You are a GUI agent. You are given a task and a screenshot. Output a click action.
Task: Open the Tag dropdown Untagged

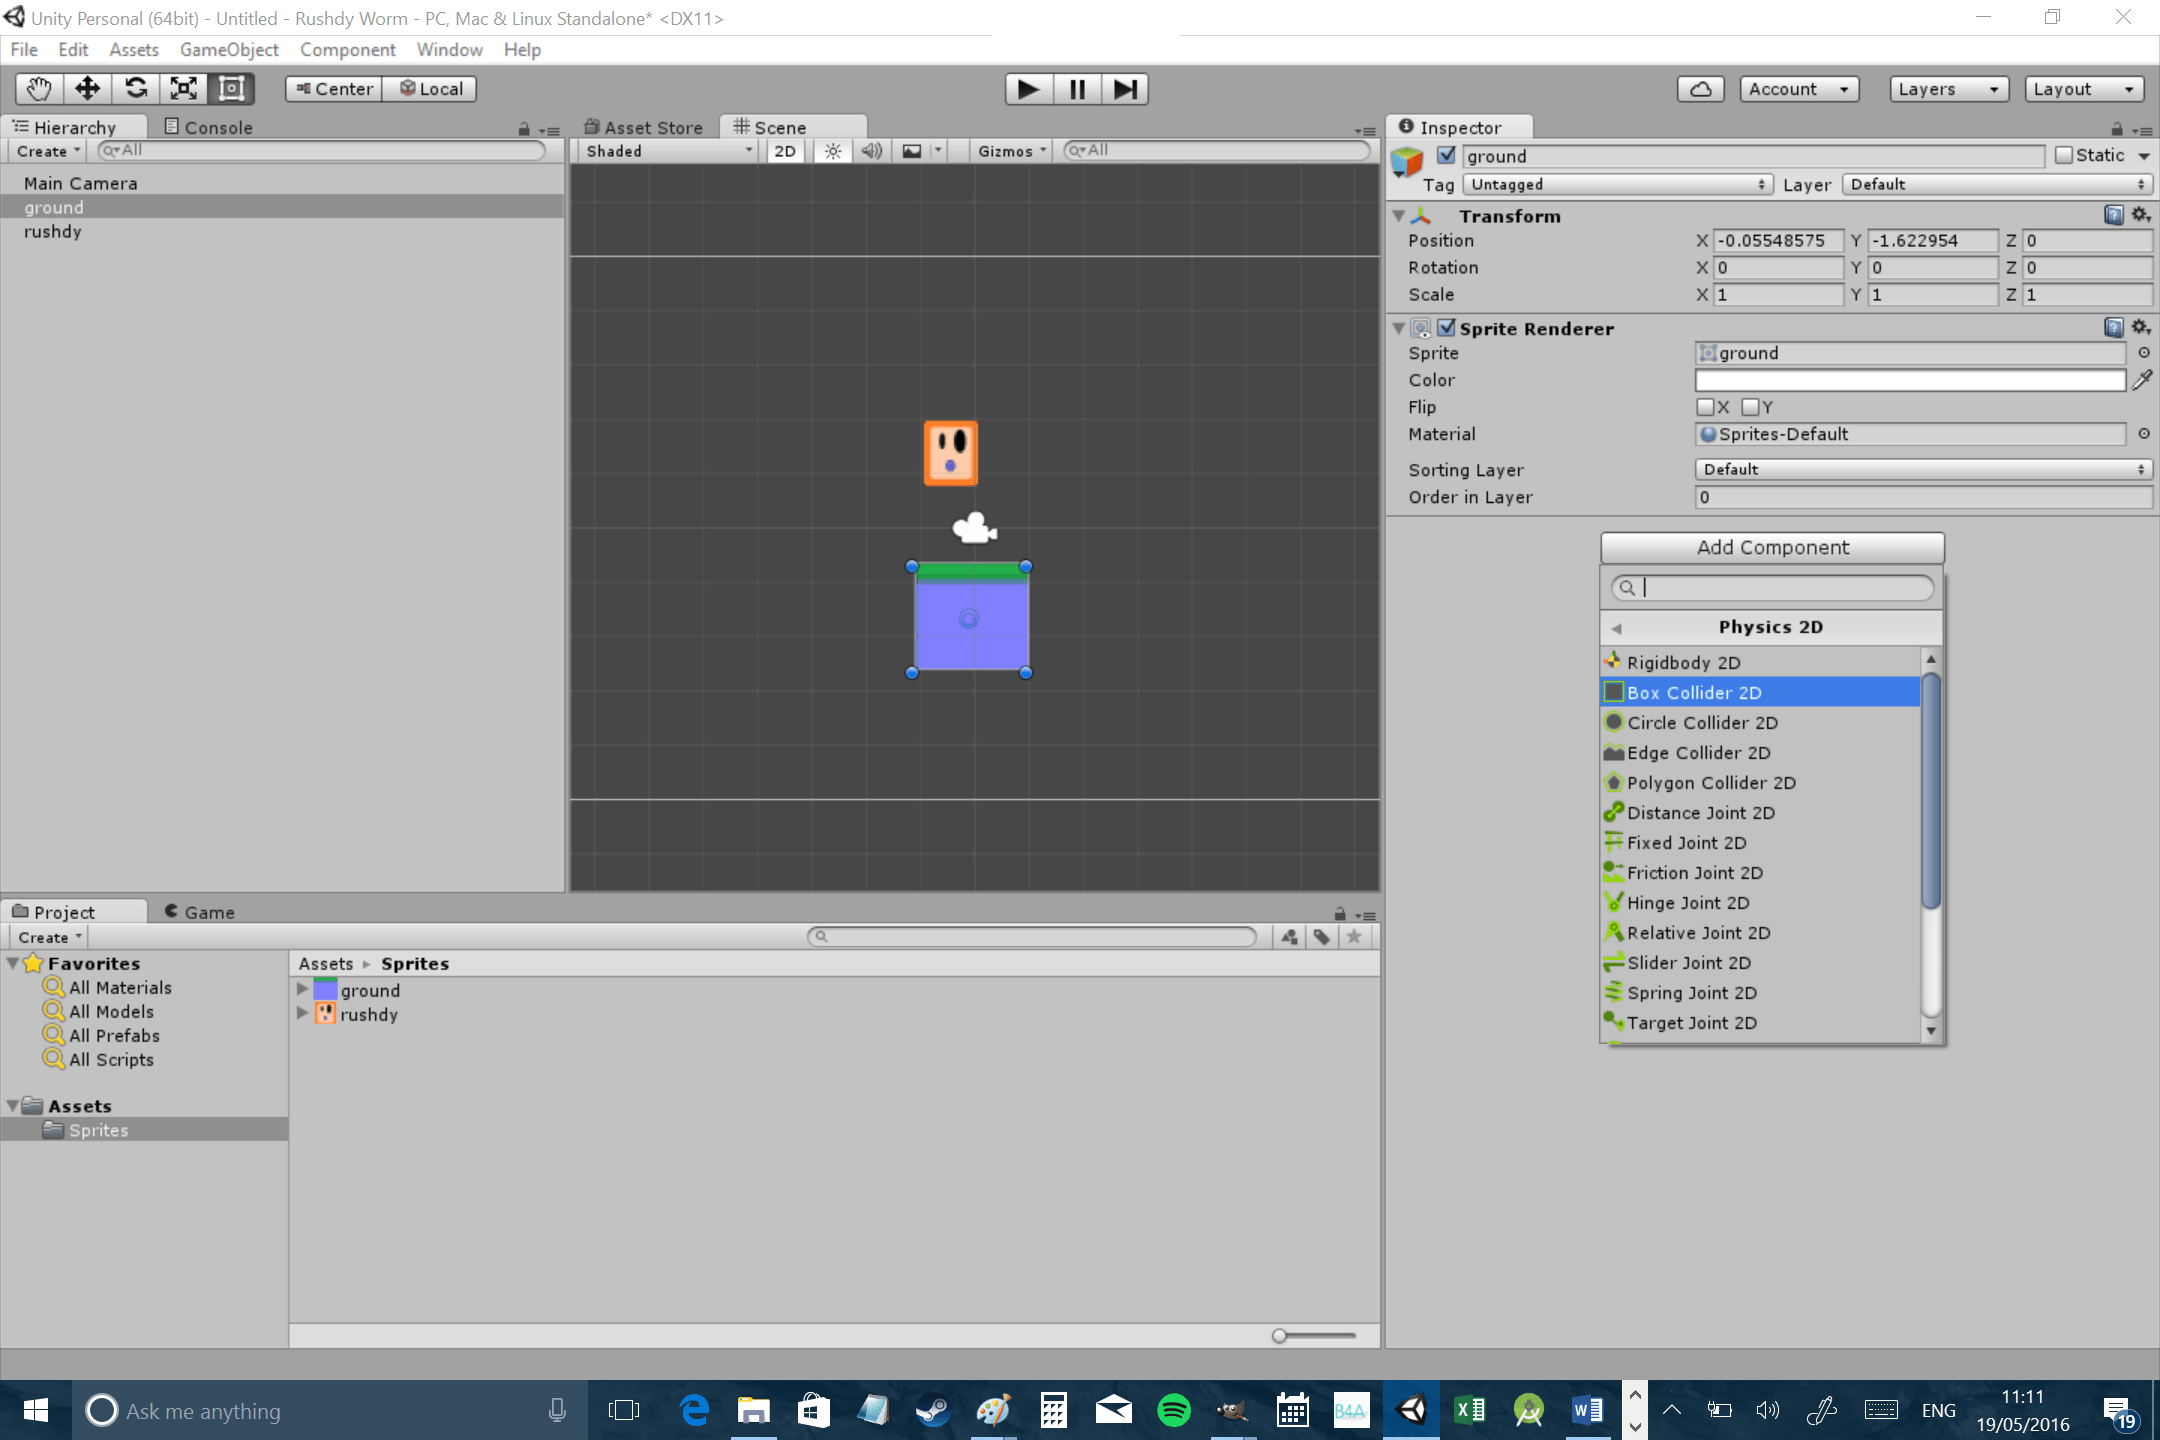1617,185
